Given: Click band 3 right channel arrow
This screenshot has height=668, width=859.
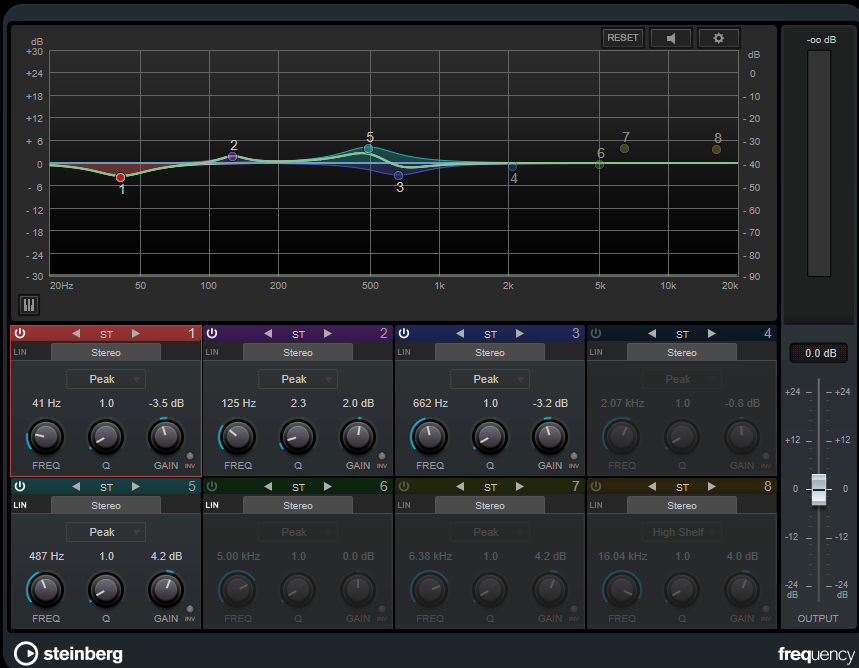Looking at the screenshot, I should [519, 334].
